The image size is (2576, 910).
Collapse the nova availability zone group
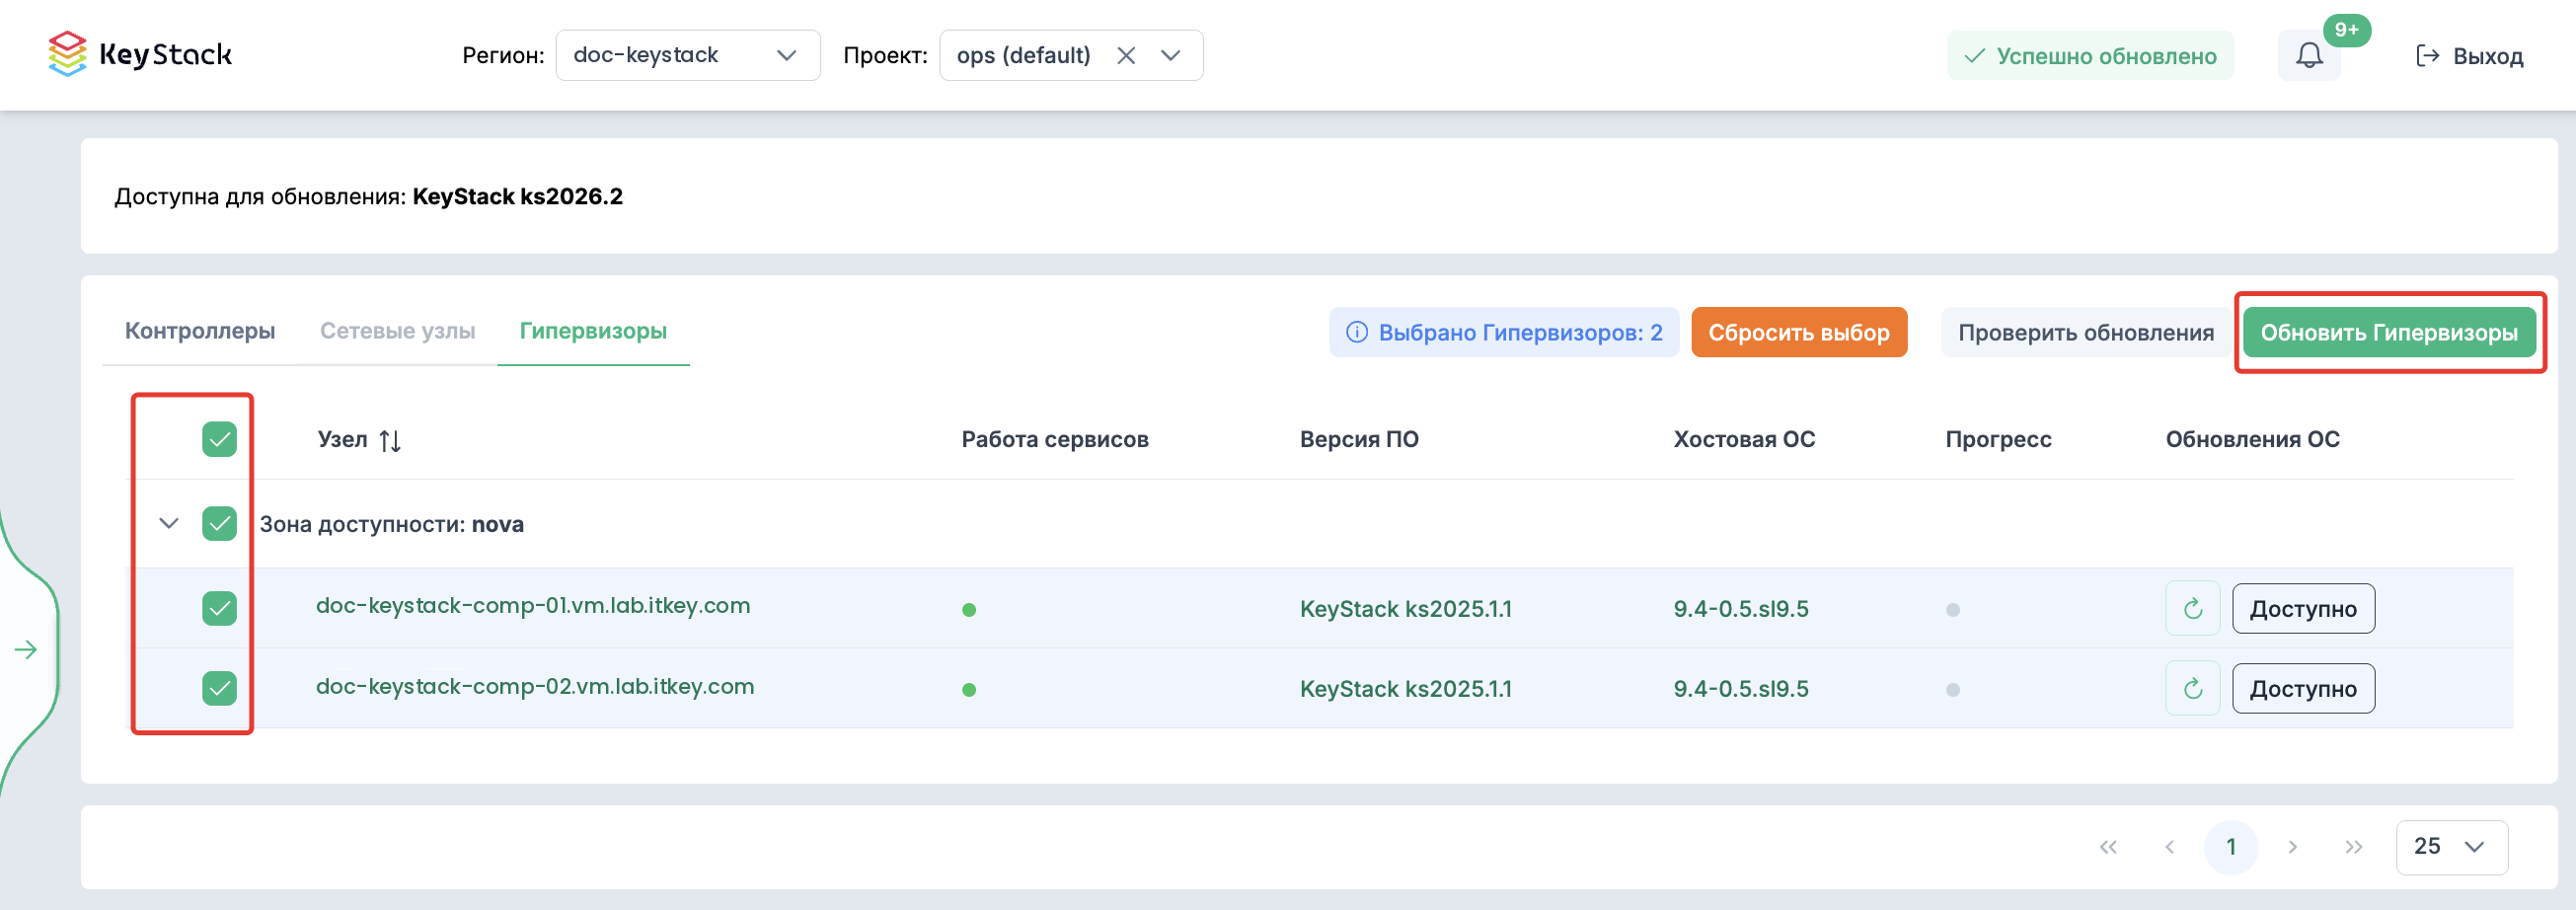pyautogui.click(x=169, y=523)
